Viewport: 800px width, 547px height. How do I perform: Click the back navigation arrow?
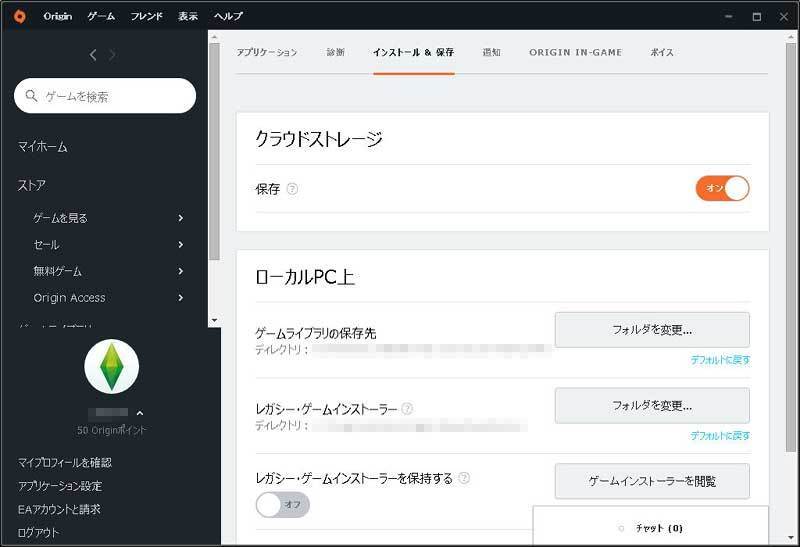93,55
